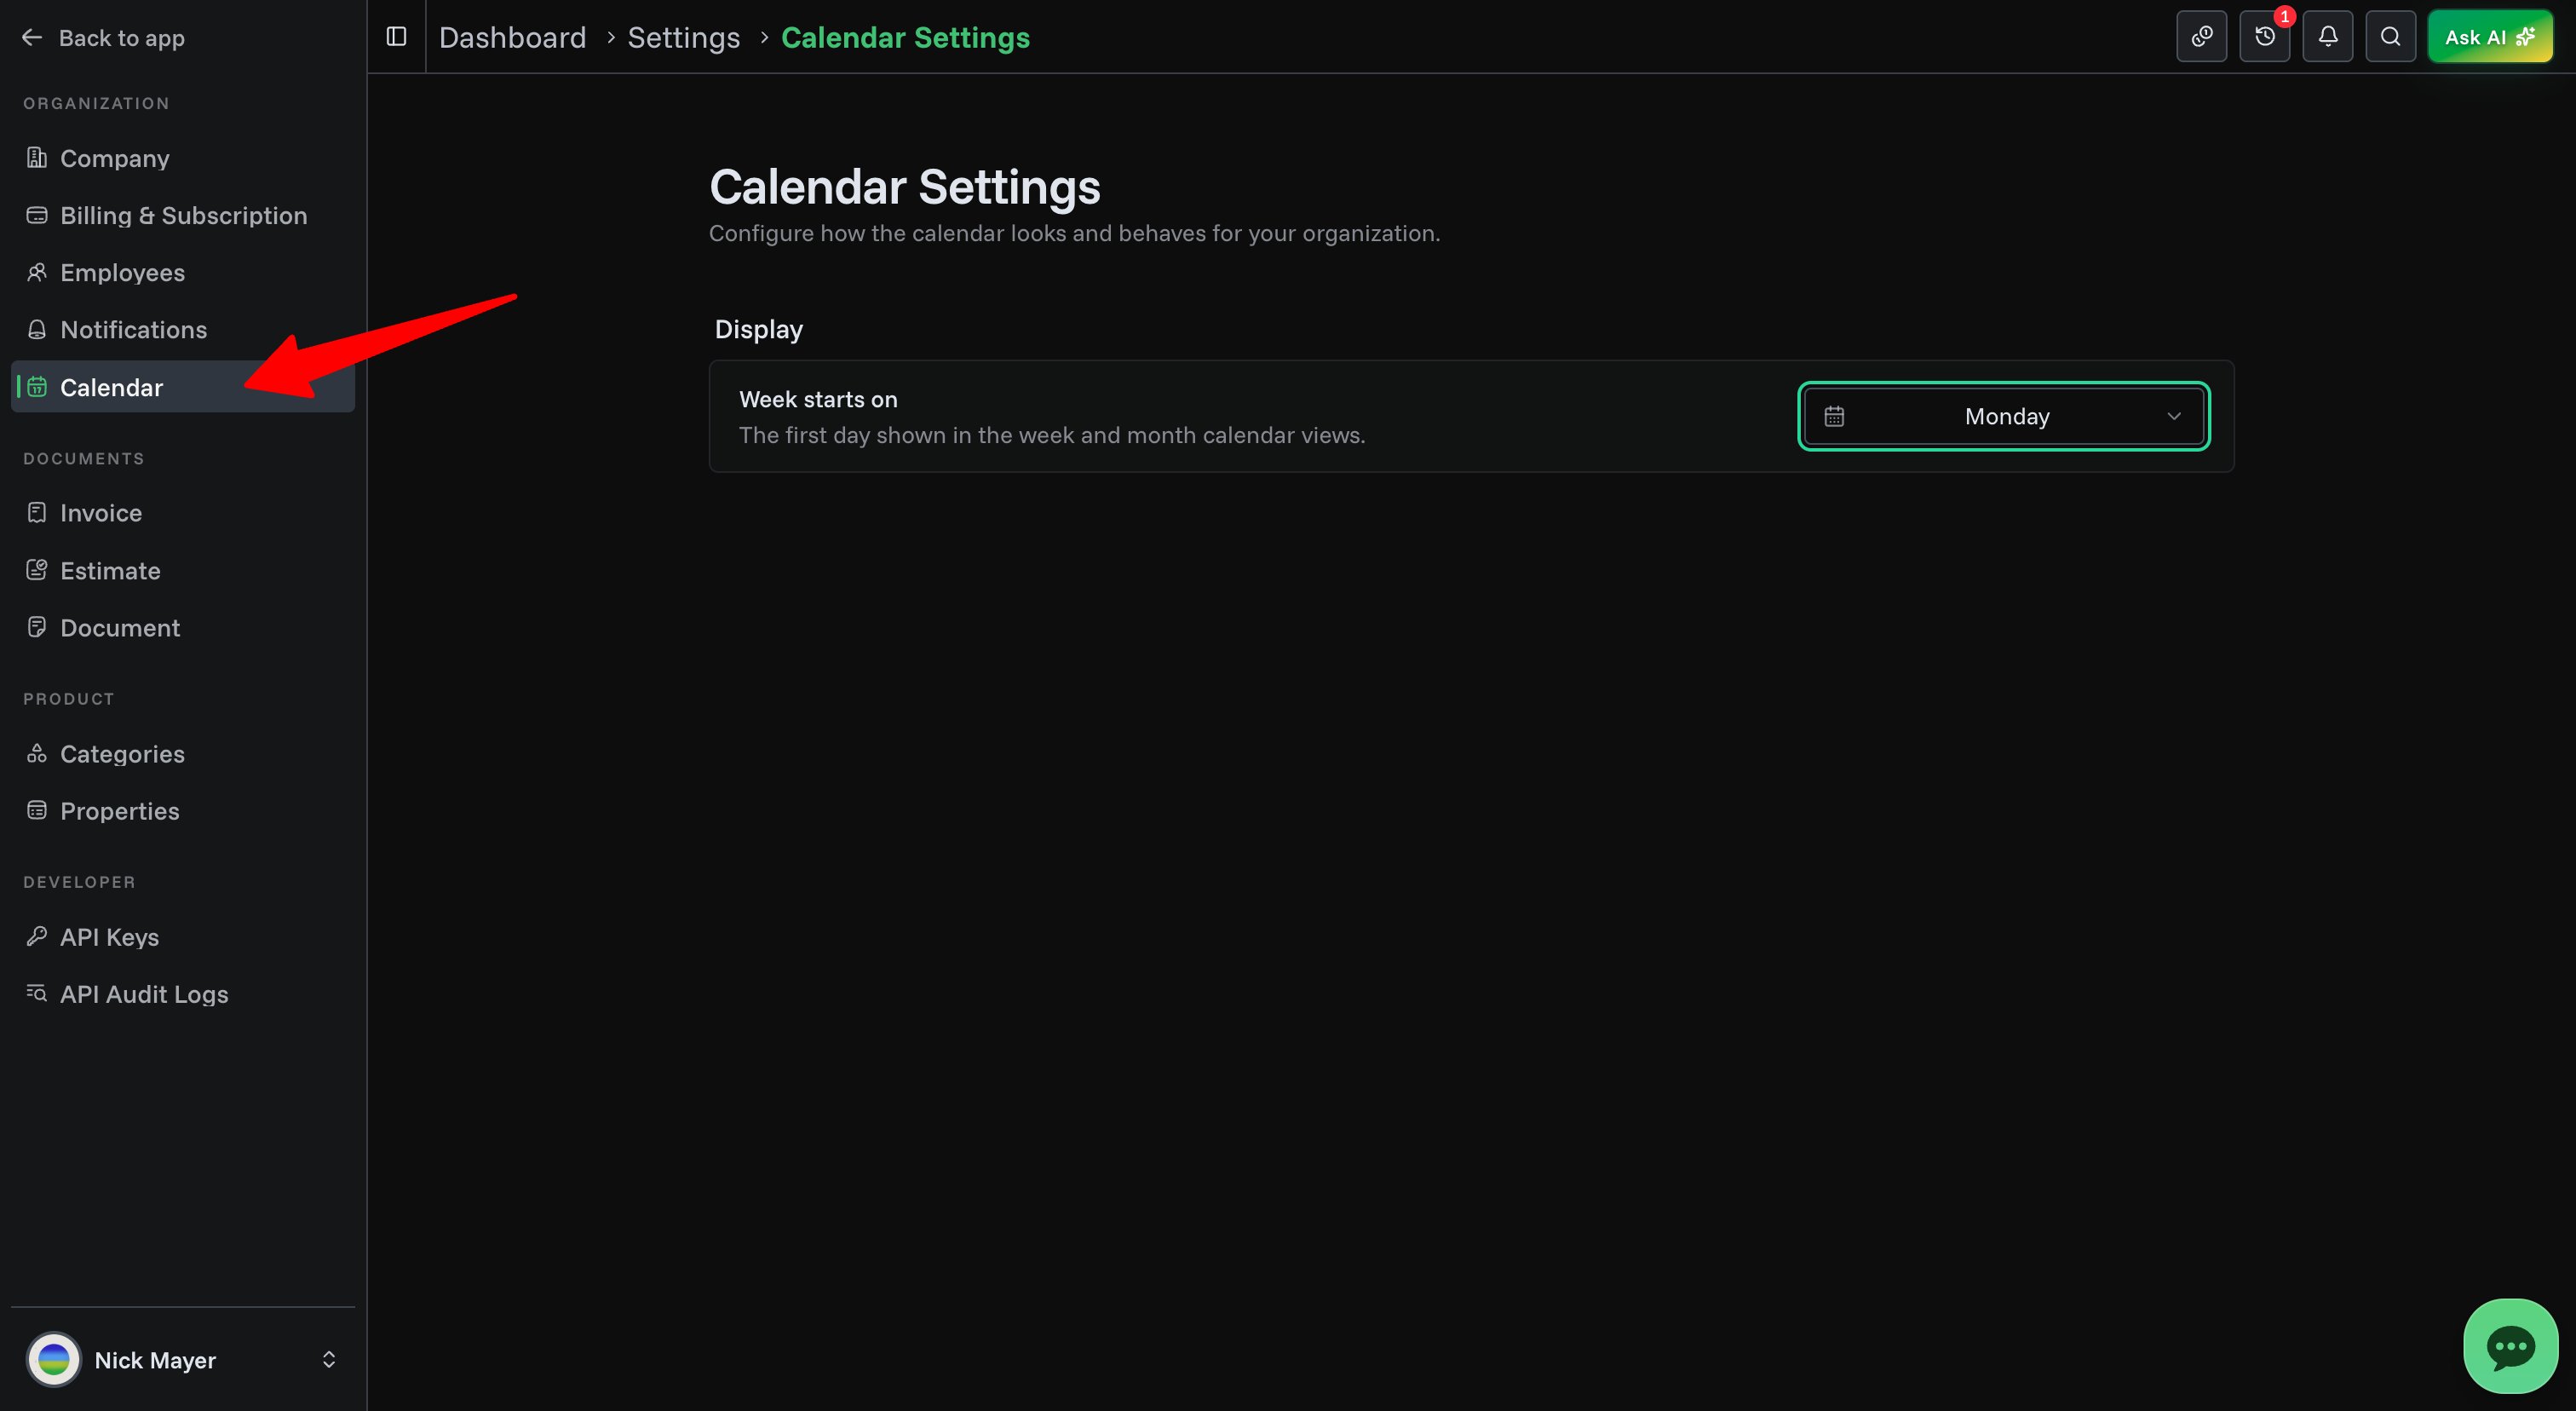Click Dashboard breadcrumb link
This screenshot has height=1411, width=2576.
click(512, 37)
